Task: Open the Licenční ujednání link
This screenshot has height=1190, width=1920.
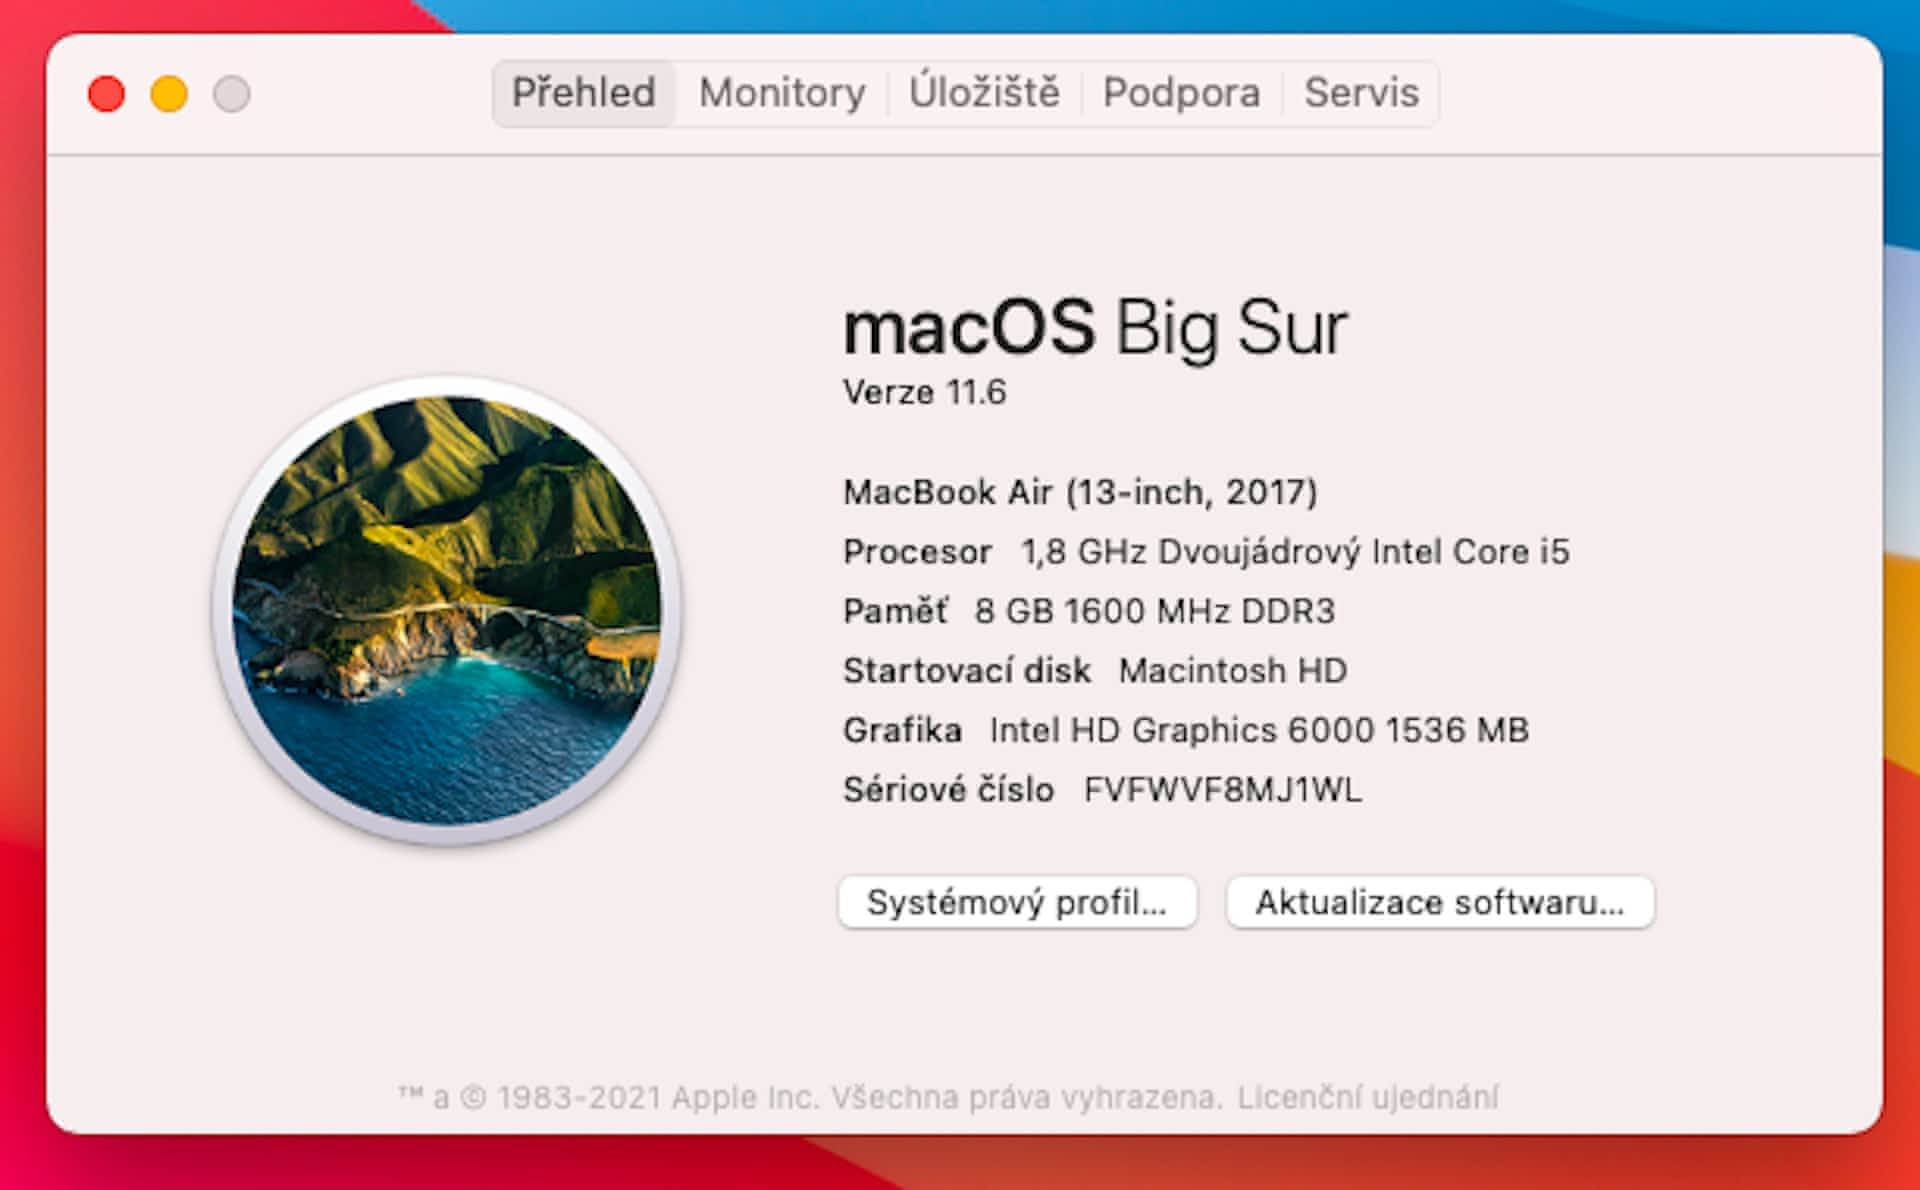Action: click(1367, 1098)
